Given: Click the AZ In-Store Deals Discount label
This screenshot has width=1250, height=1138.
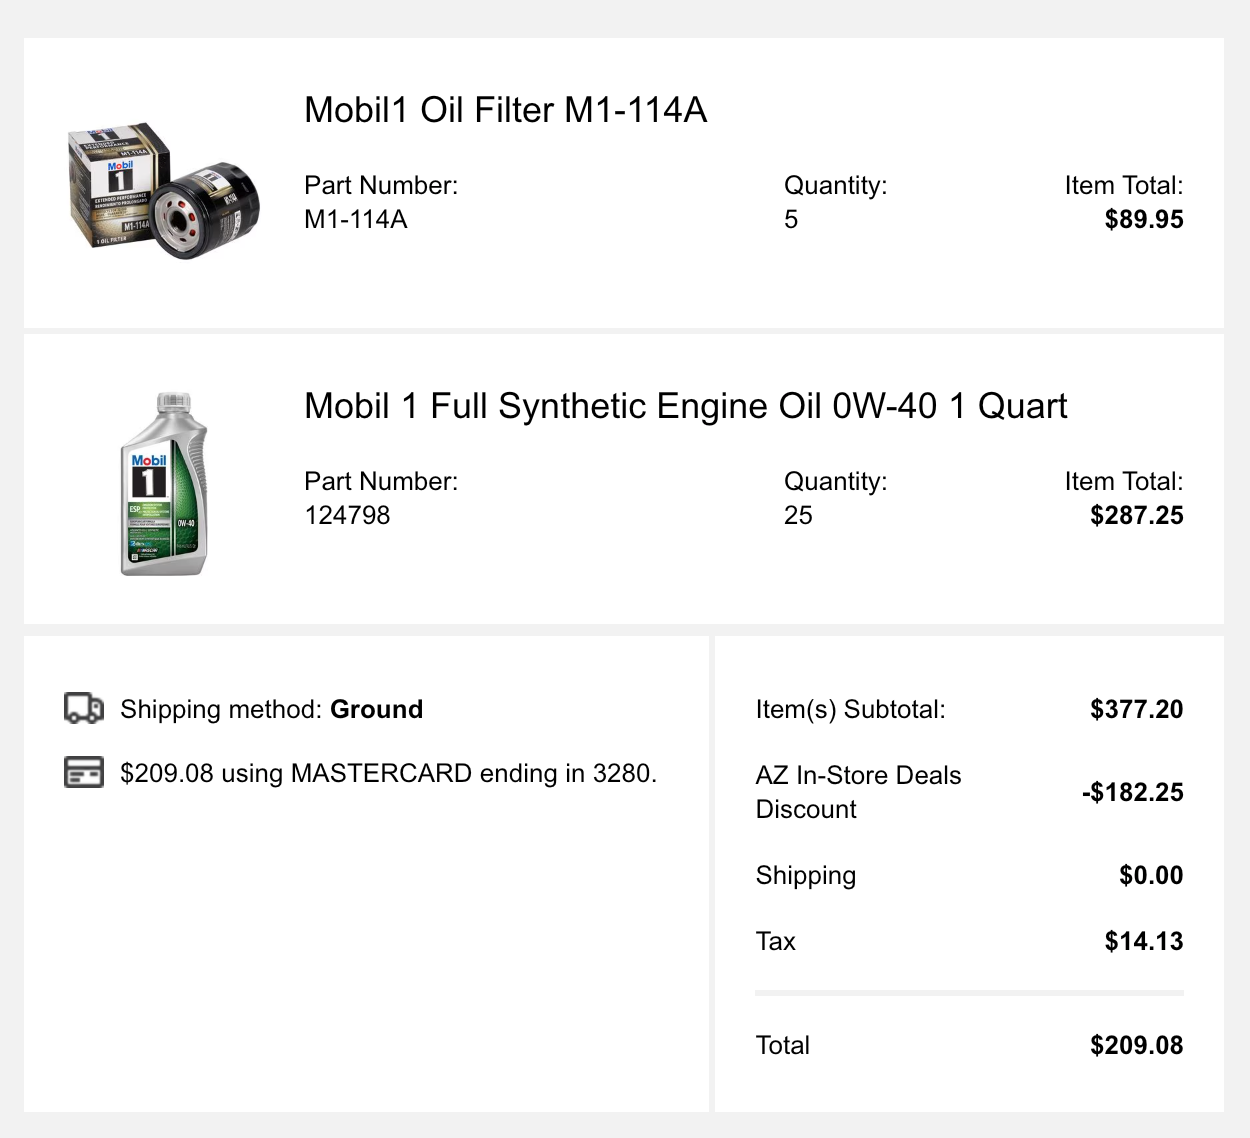Looking at the screenshot, I should click(x=858, y=792).
